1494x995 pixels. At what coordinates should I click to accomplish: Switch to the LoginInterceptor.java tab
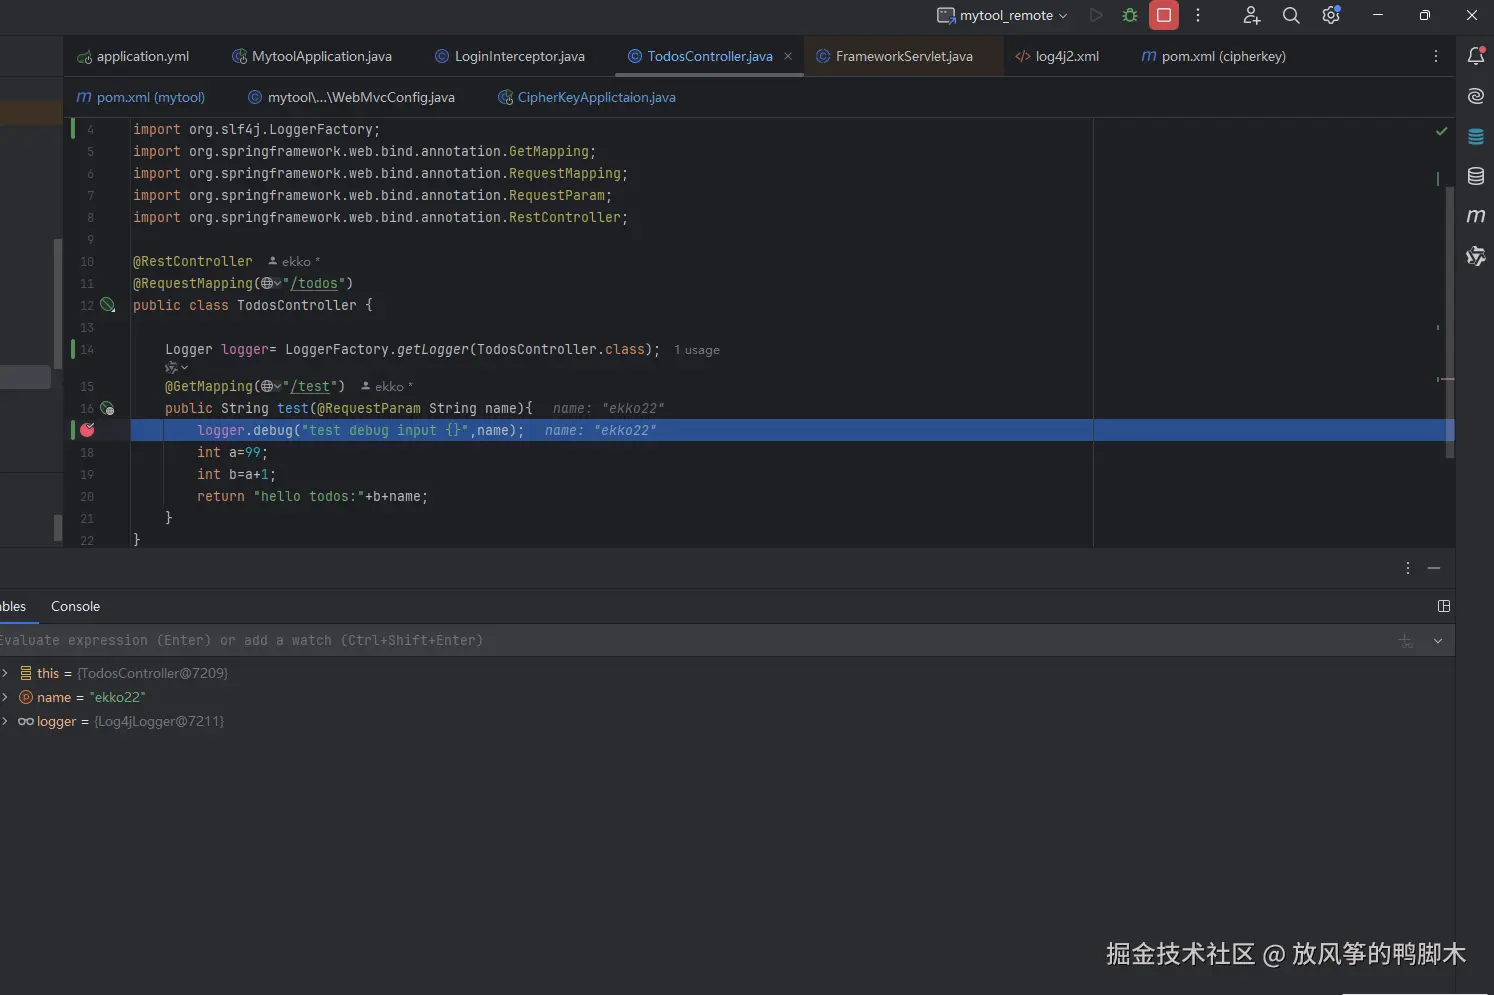point(510,56)
